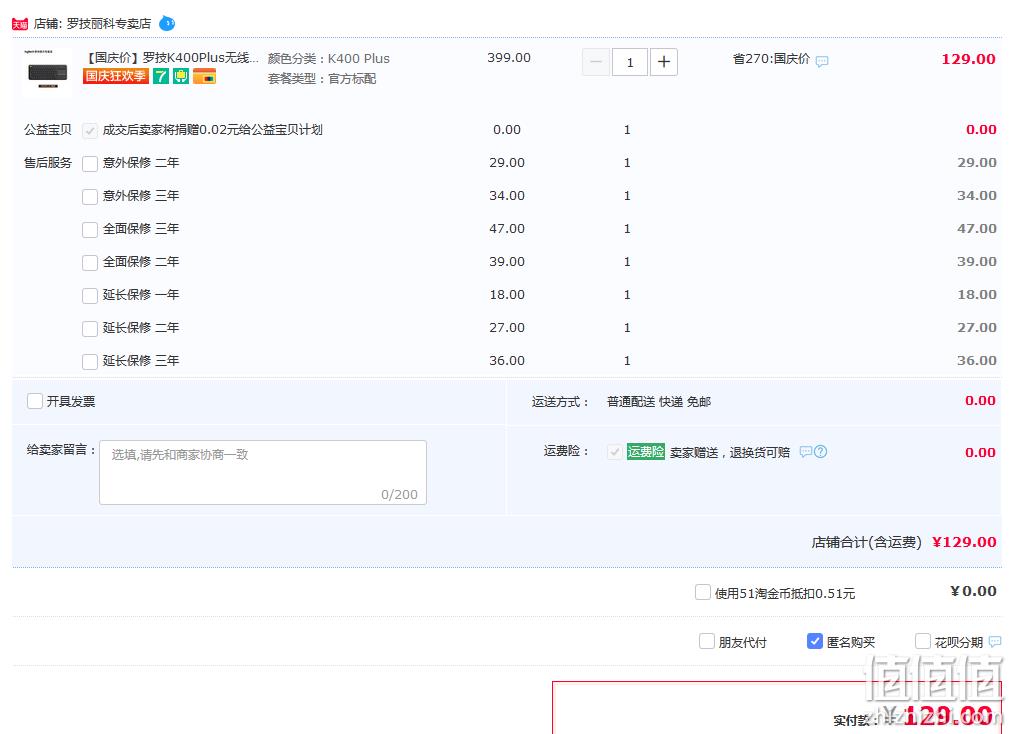The width and height of the screenshot is (1013, 734).
Task: Click the Tmall logo icon beside store name
Action: click(19, 25)
